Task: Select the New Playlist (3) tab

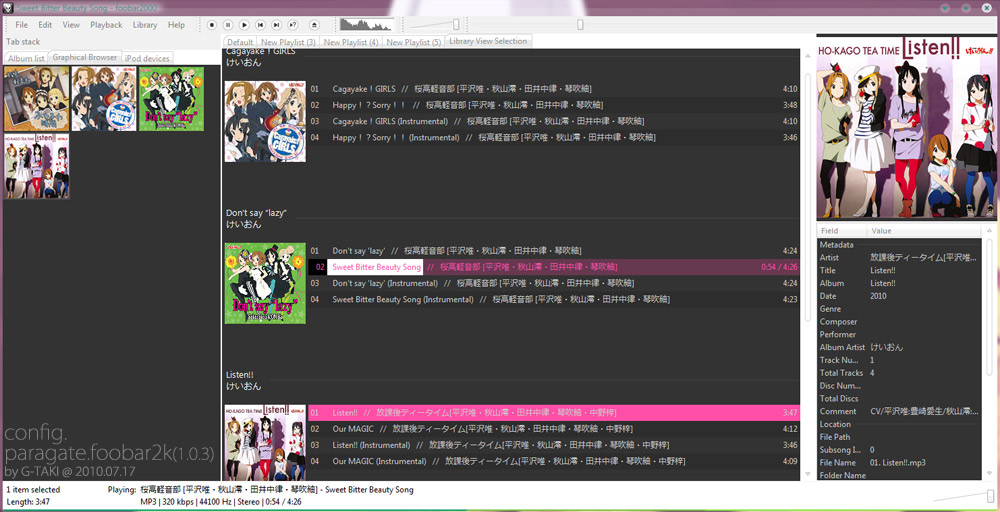Action: coord(288,42)
